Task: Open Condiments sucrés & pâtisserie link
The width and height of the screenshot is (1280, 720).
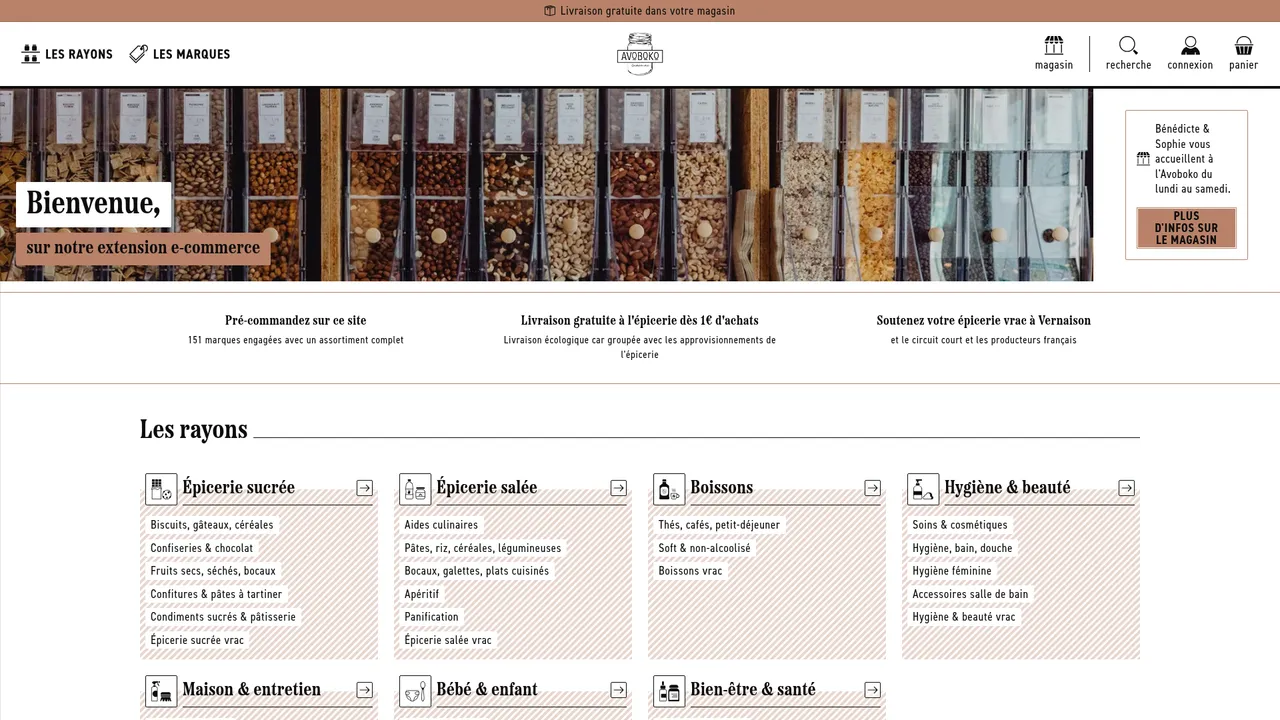Action: [x=223, y=617]
